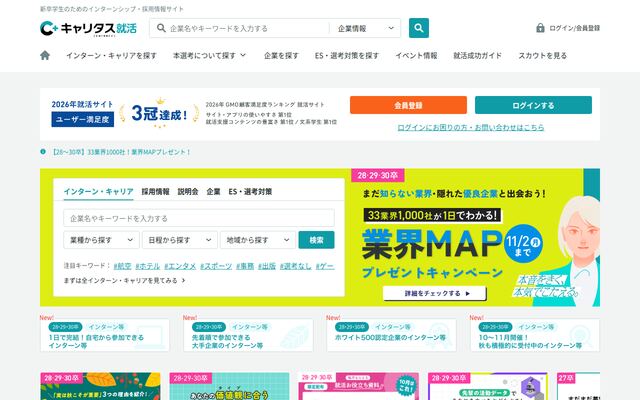Expand the 本選考について探す menu

(209, 56)
